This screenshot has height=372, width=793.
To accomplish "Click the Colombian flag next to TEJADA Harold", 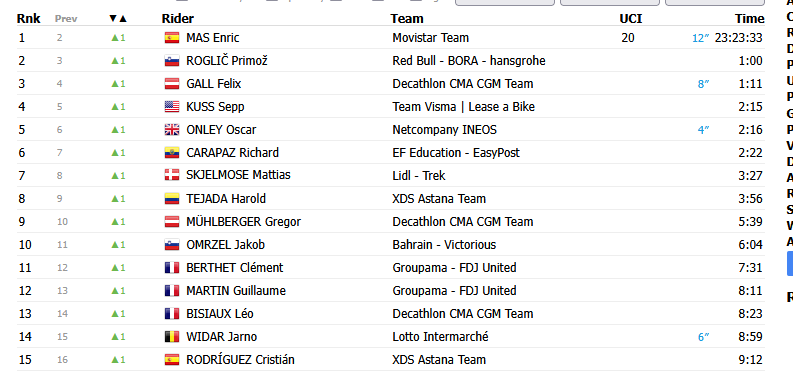I will 172,199.
